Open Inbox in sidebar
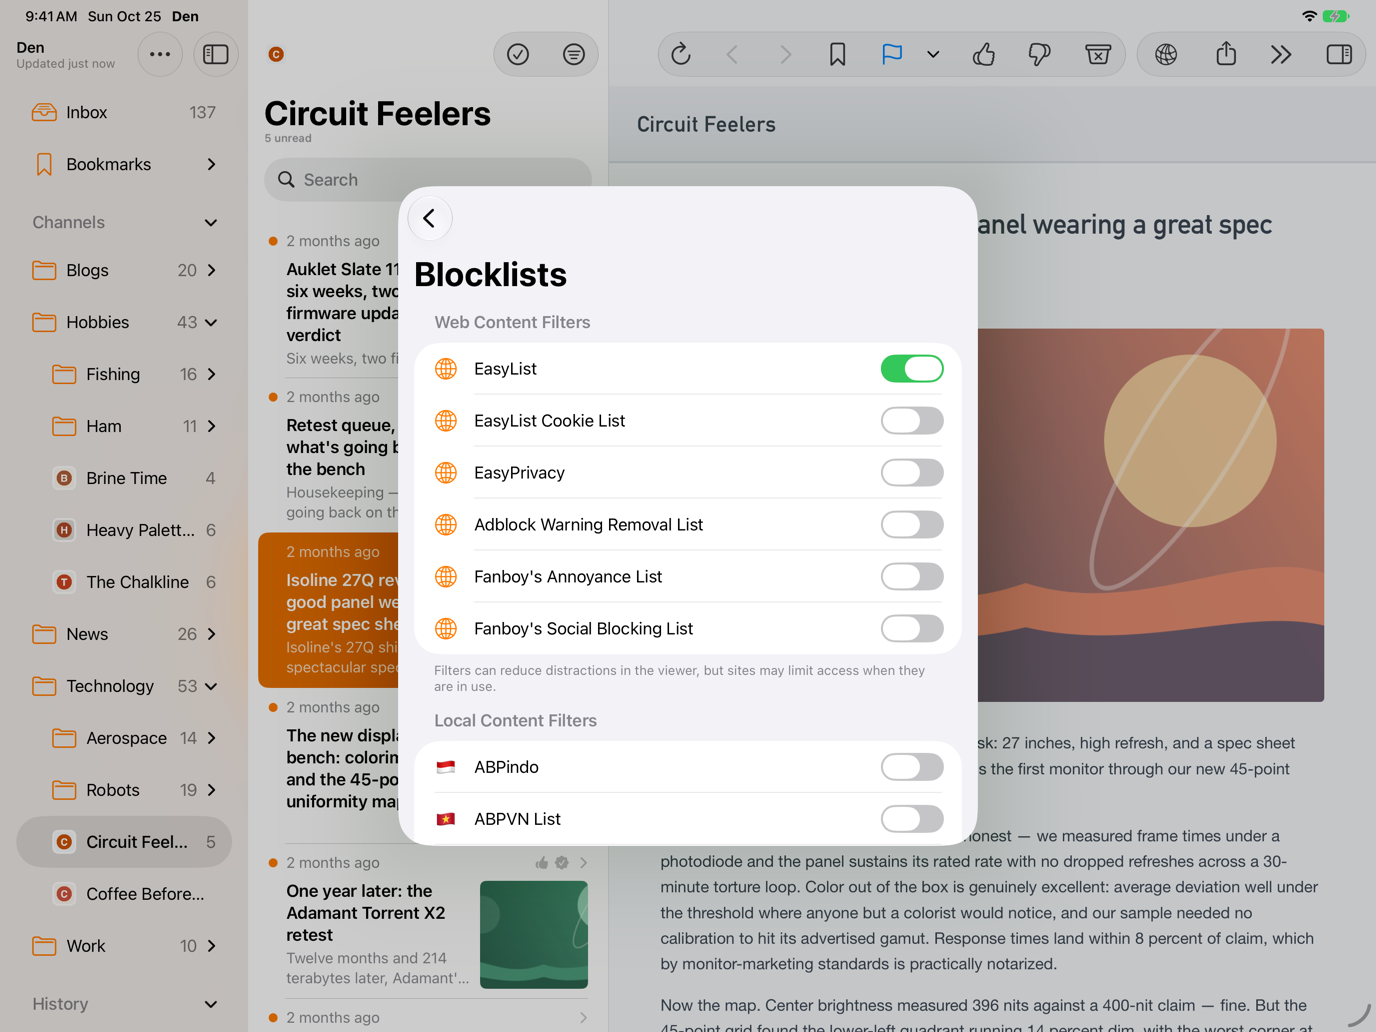 click(x=124, y=112)
